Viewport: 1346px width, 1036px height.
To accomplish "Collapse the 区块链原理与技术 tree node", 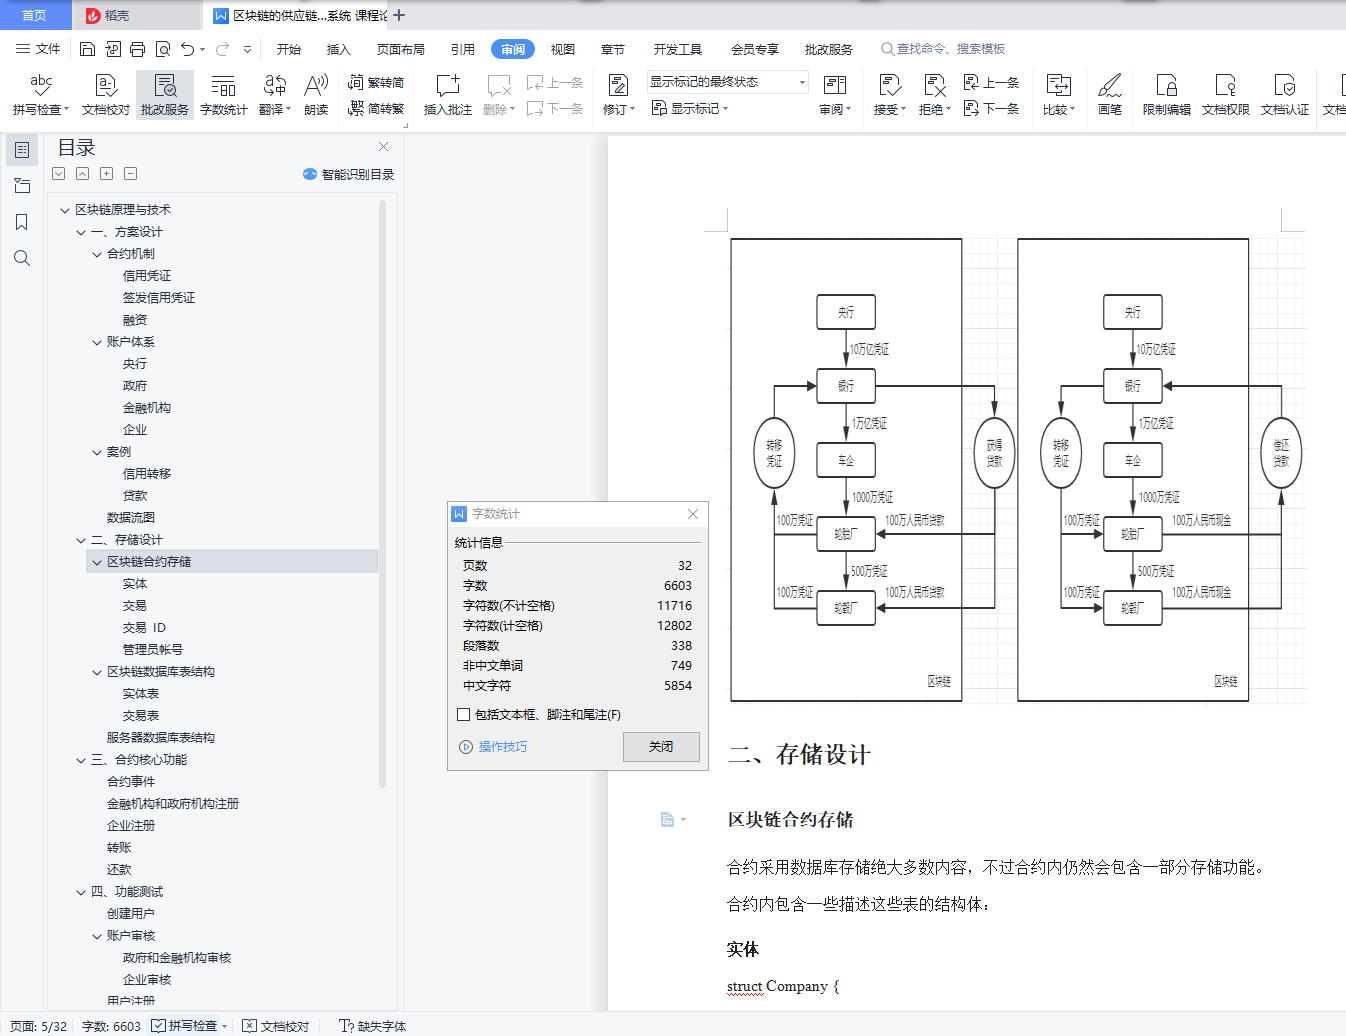I will pos(65,210).
